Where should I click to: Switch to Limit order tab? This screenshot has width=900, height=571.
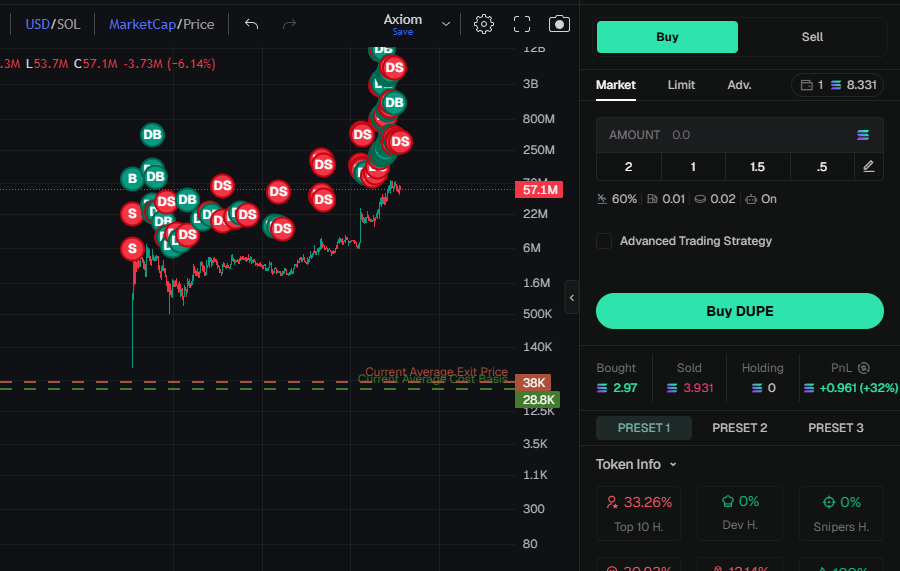point(681,85)
